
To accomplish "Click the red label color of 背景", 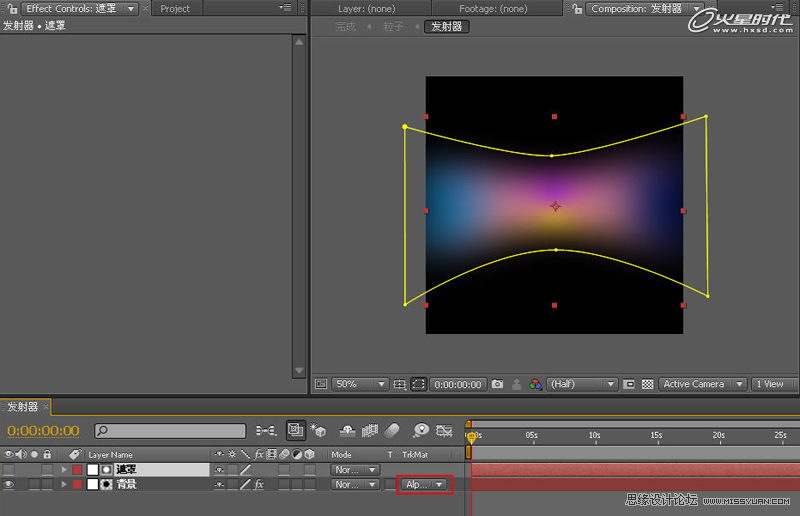I will (77, 484).
